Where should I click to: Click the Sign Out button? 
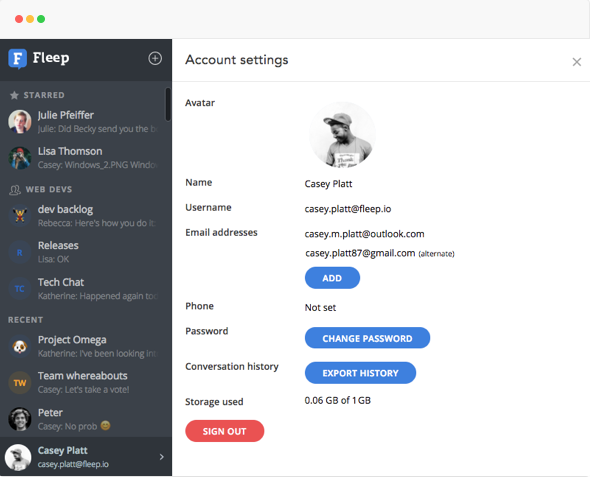(x=225, y=431)
